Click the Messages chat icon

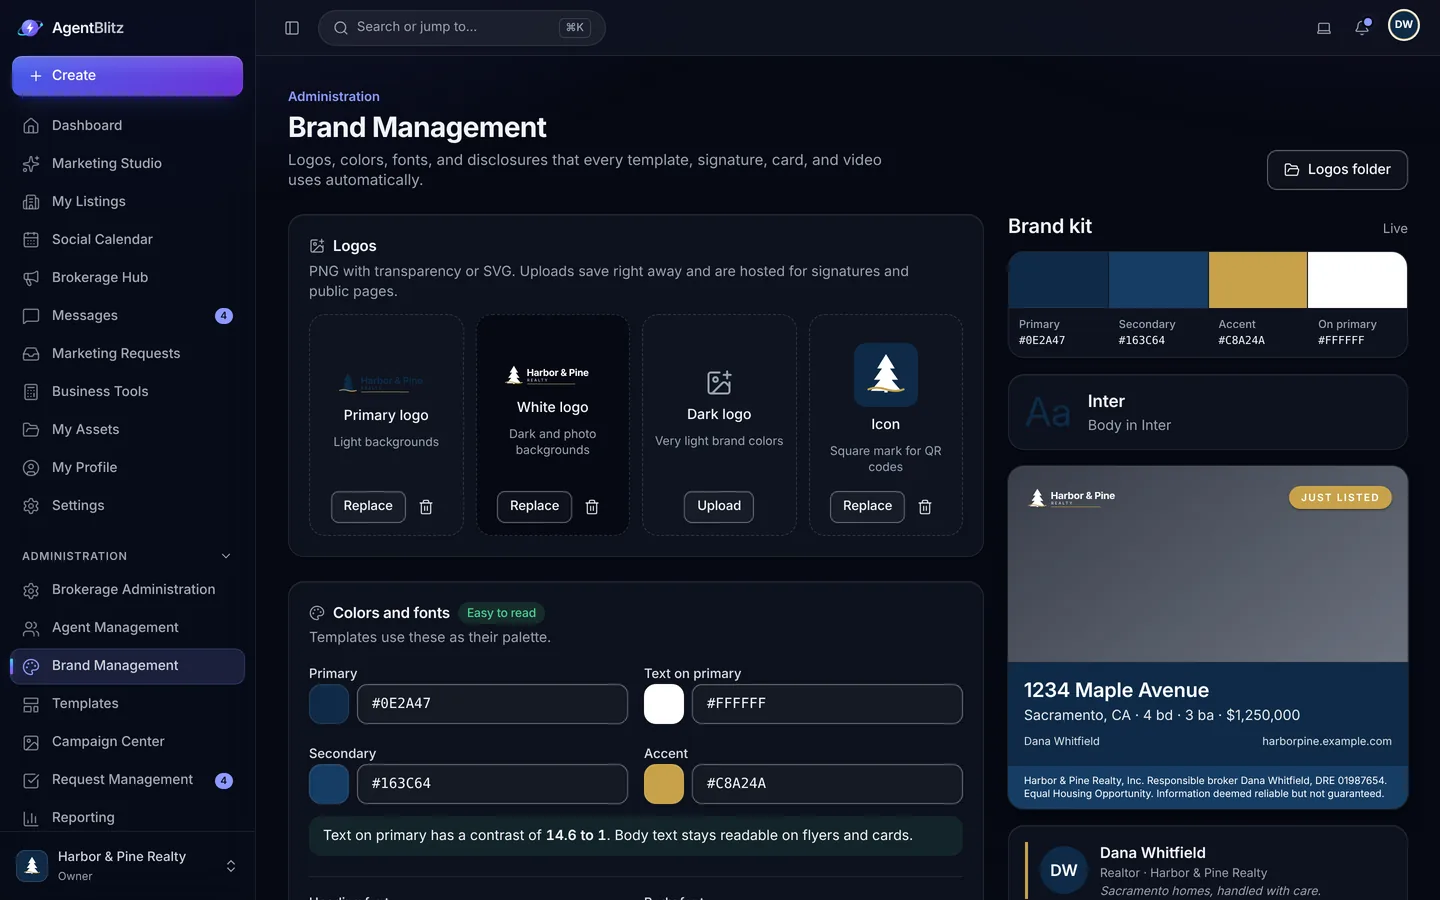tap(31, 316)
